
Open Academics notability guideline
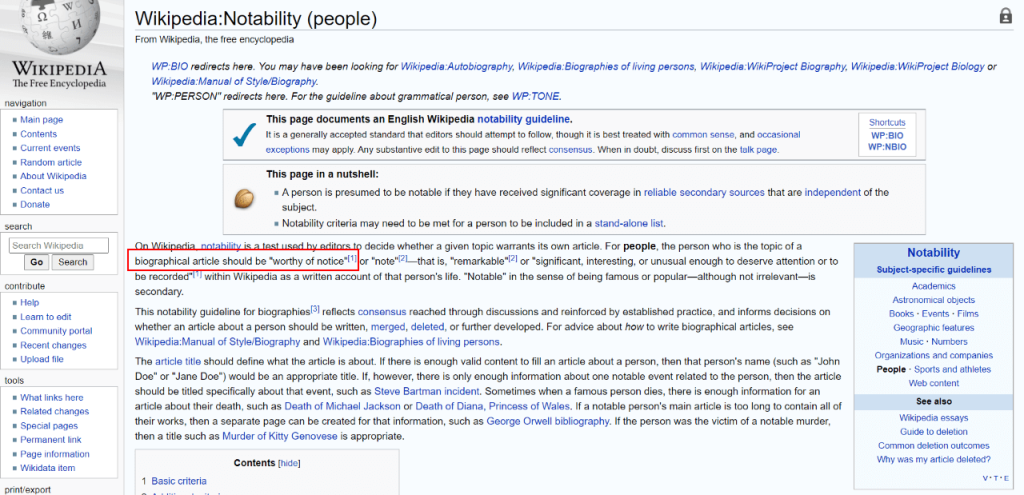point(933,286)
